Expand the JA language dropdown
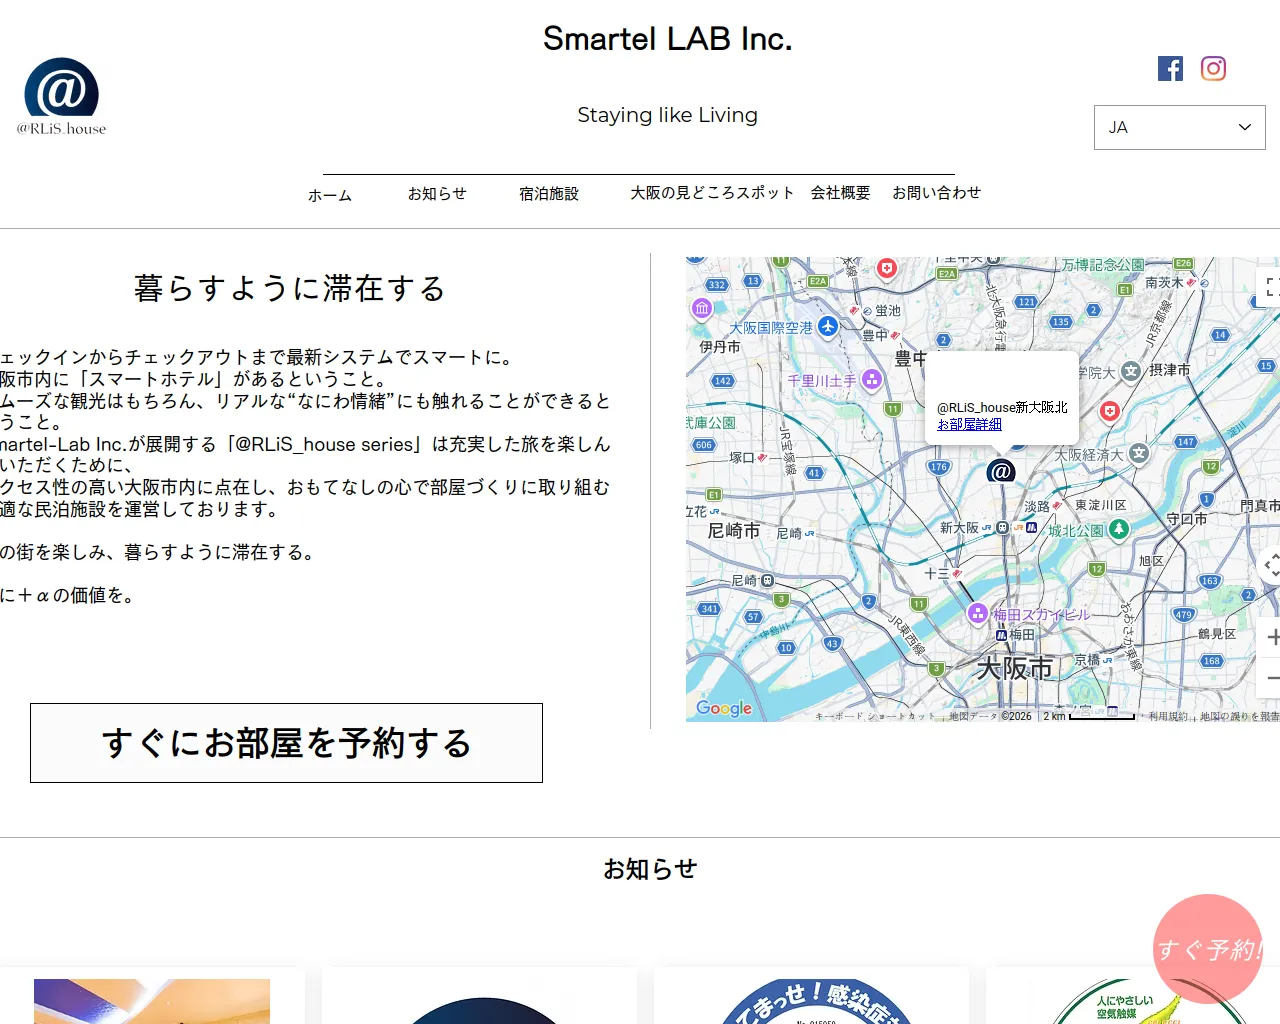This screenshot has width=1280, height=1024. coord(1179,128)
